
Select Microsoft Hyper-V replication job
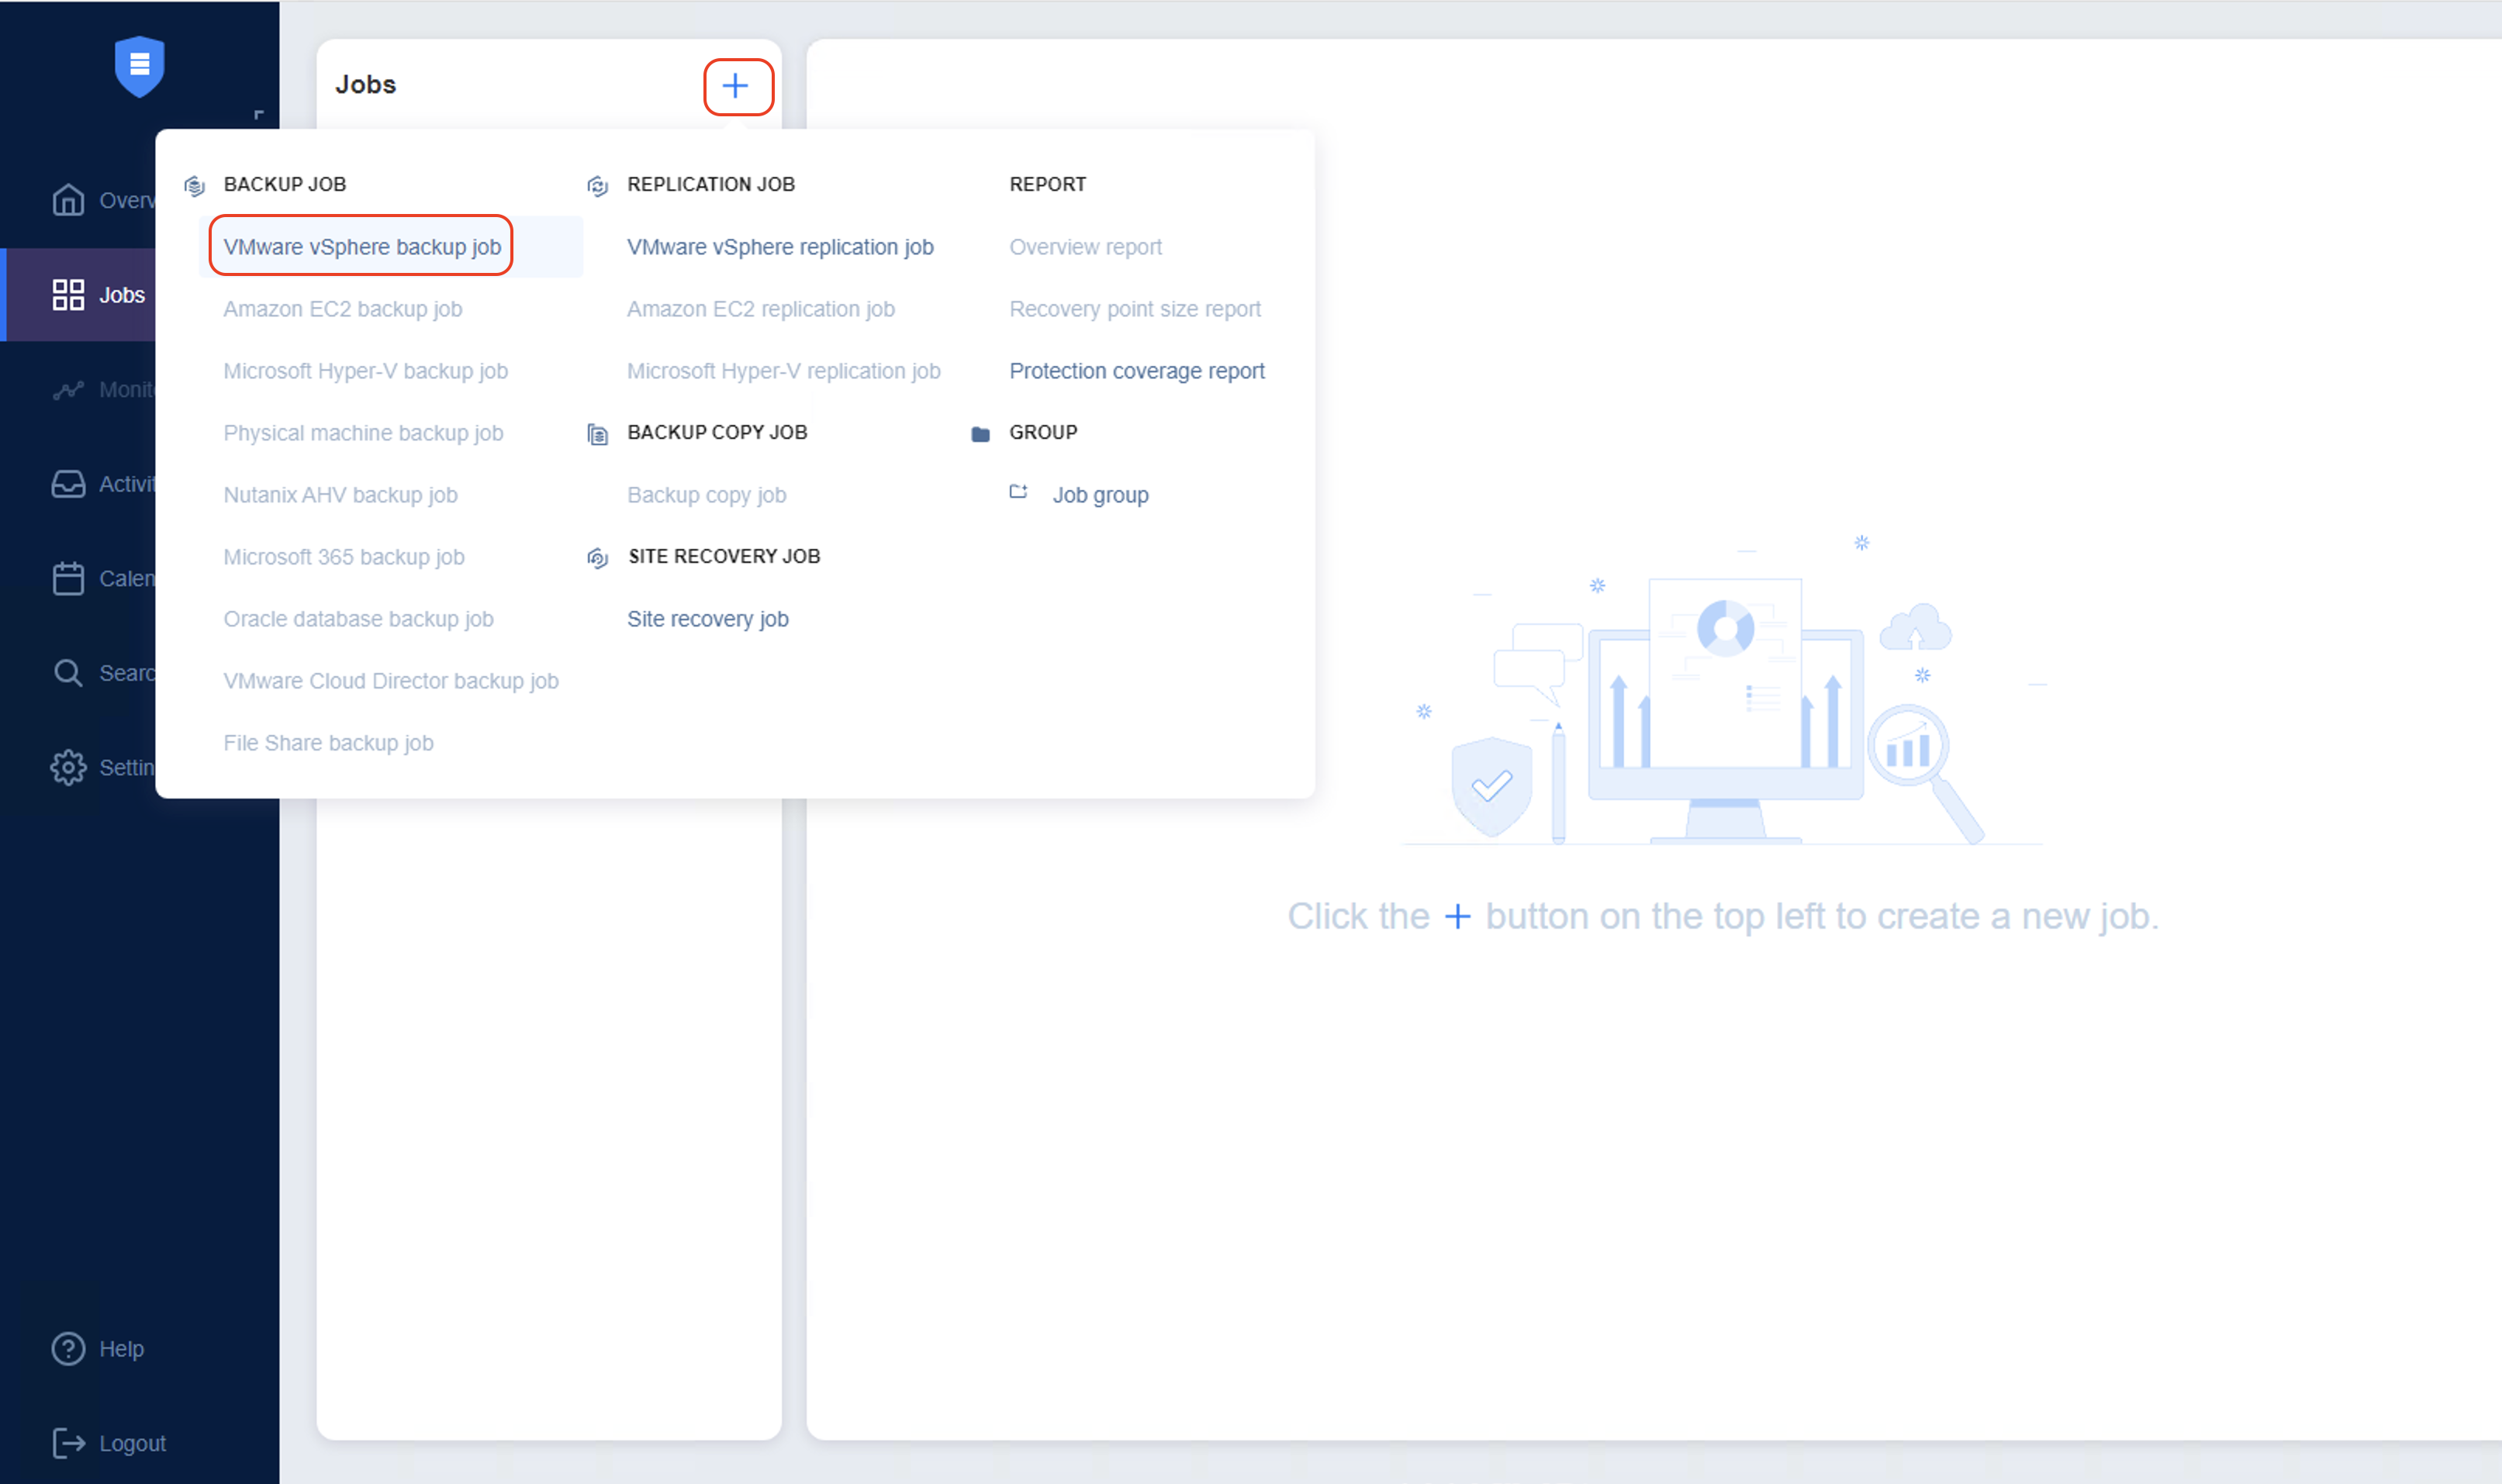coord(784,371)
